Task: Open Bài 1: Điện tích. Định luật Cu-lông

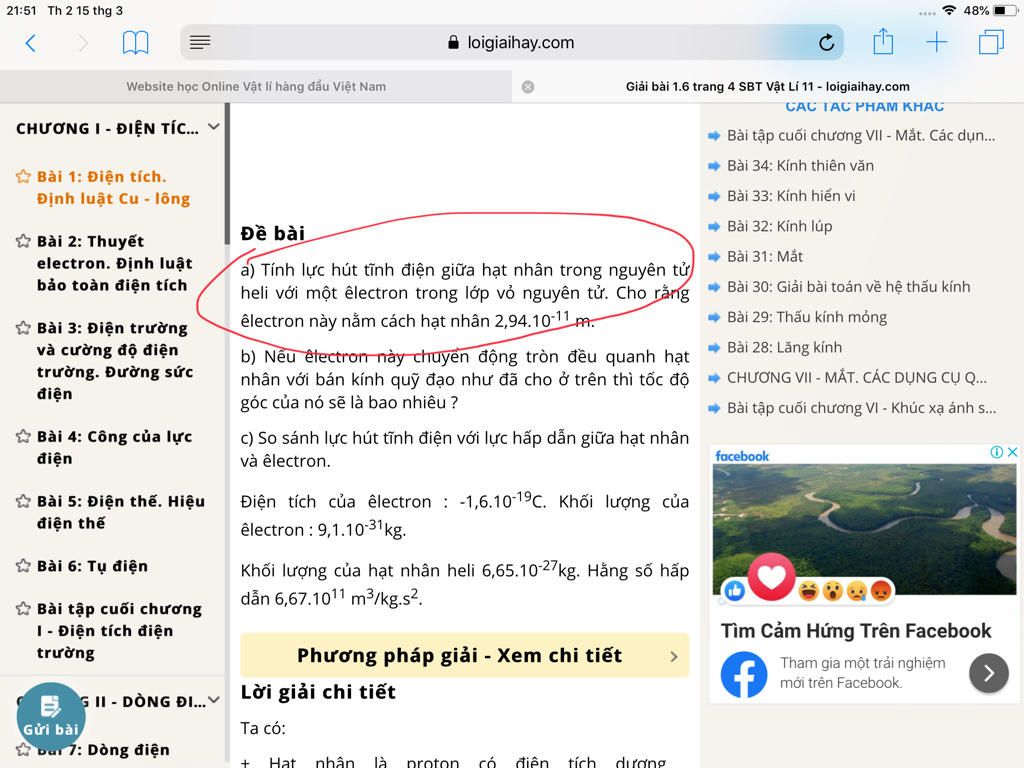Action: point(113,187)
